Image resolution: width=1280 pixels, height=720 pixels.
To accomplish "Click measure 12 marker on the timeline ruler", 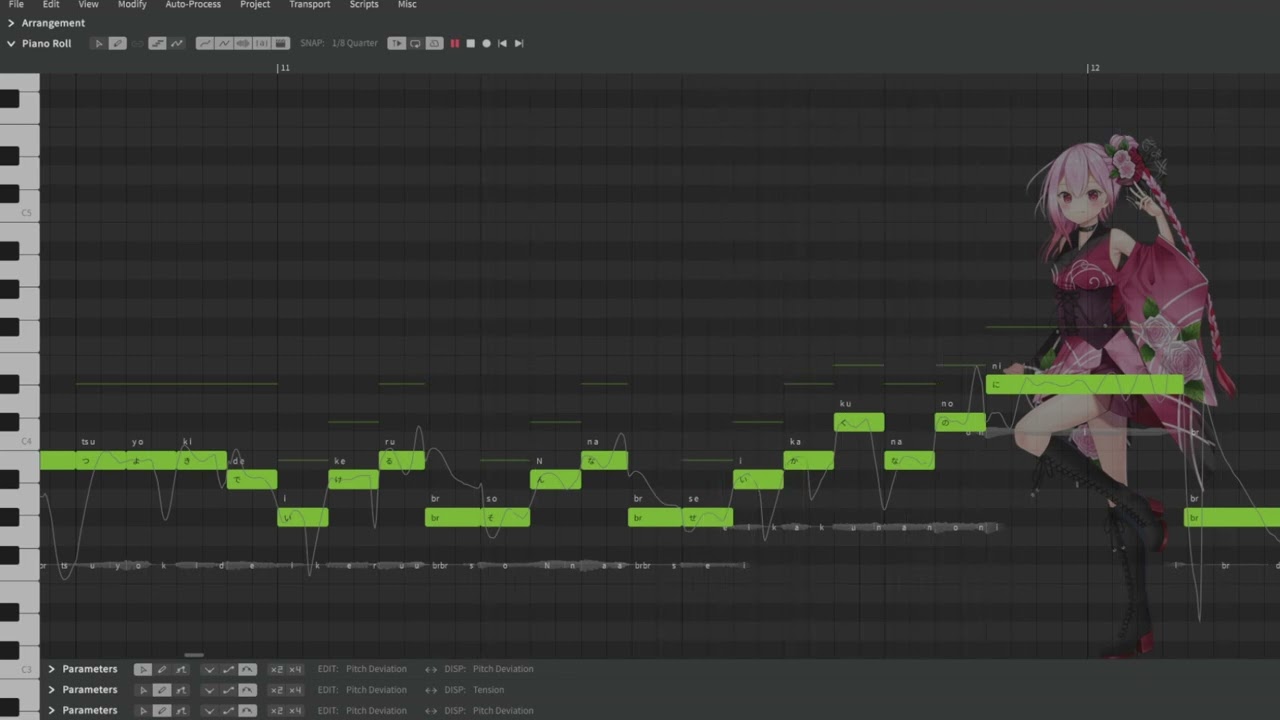I will click(x=1093, y=68).
